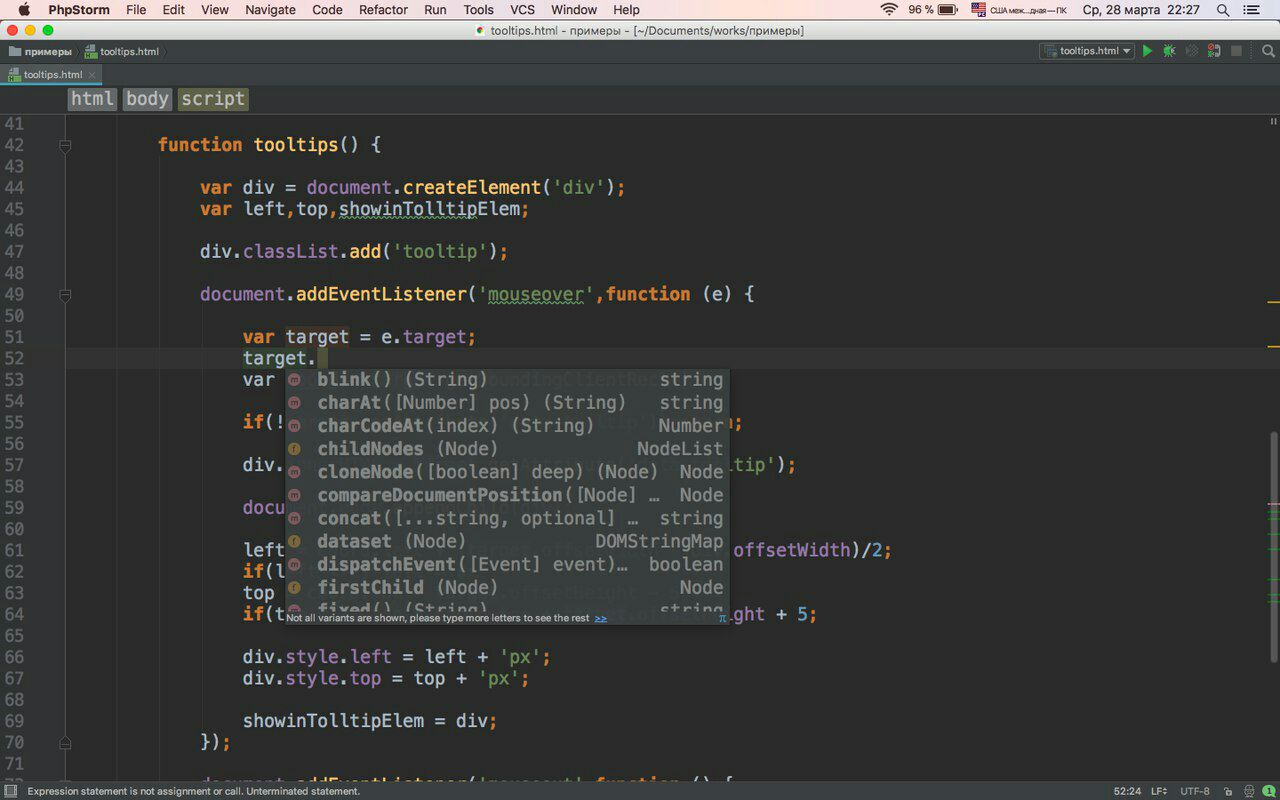Select the charCodeAt(index) completion suggestion

[x=506, y=426]
